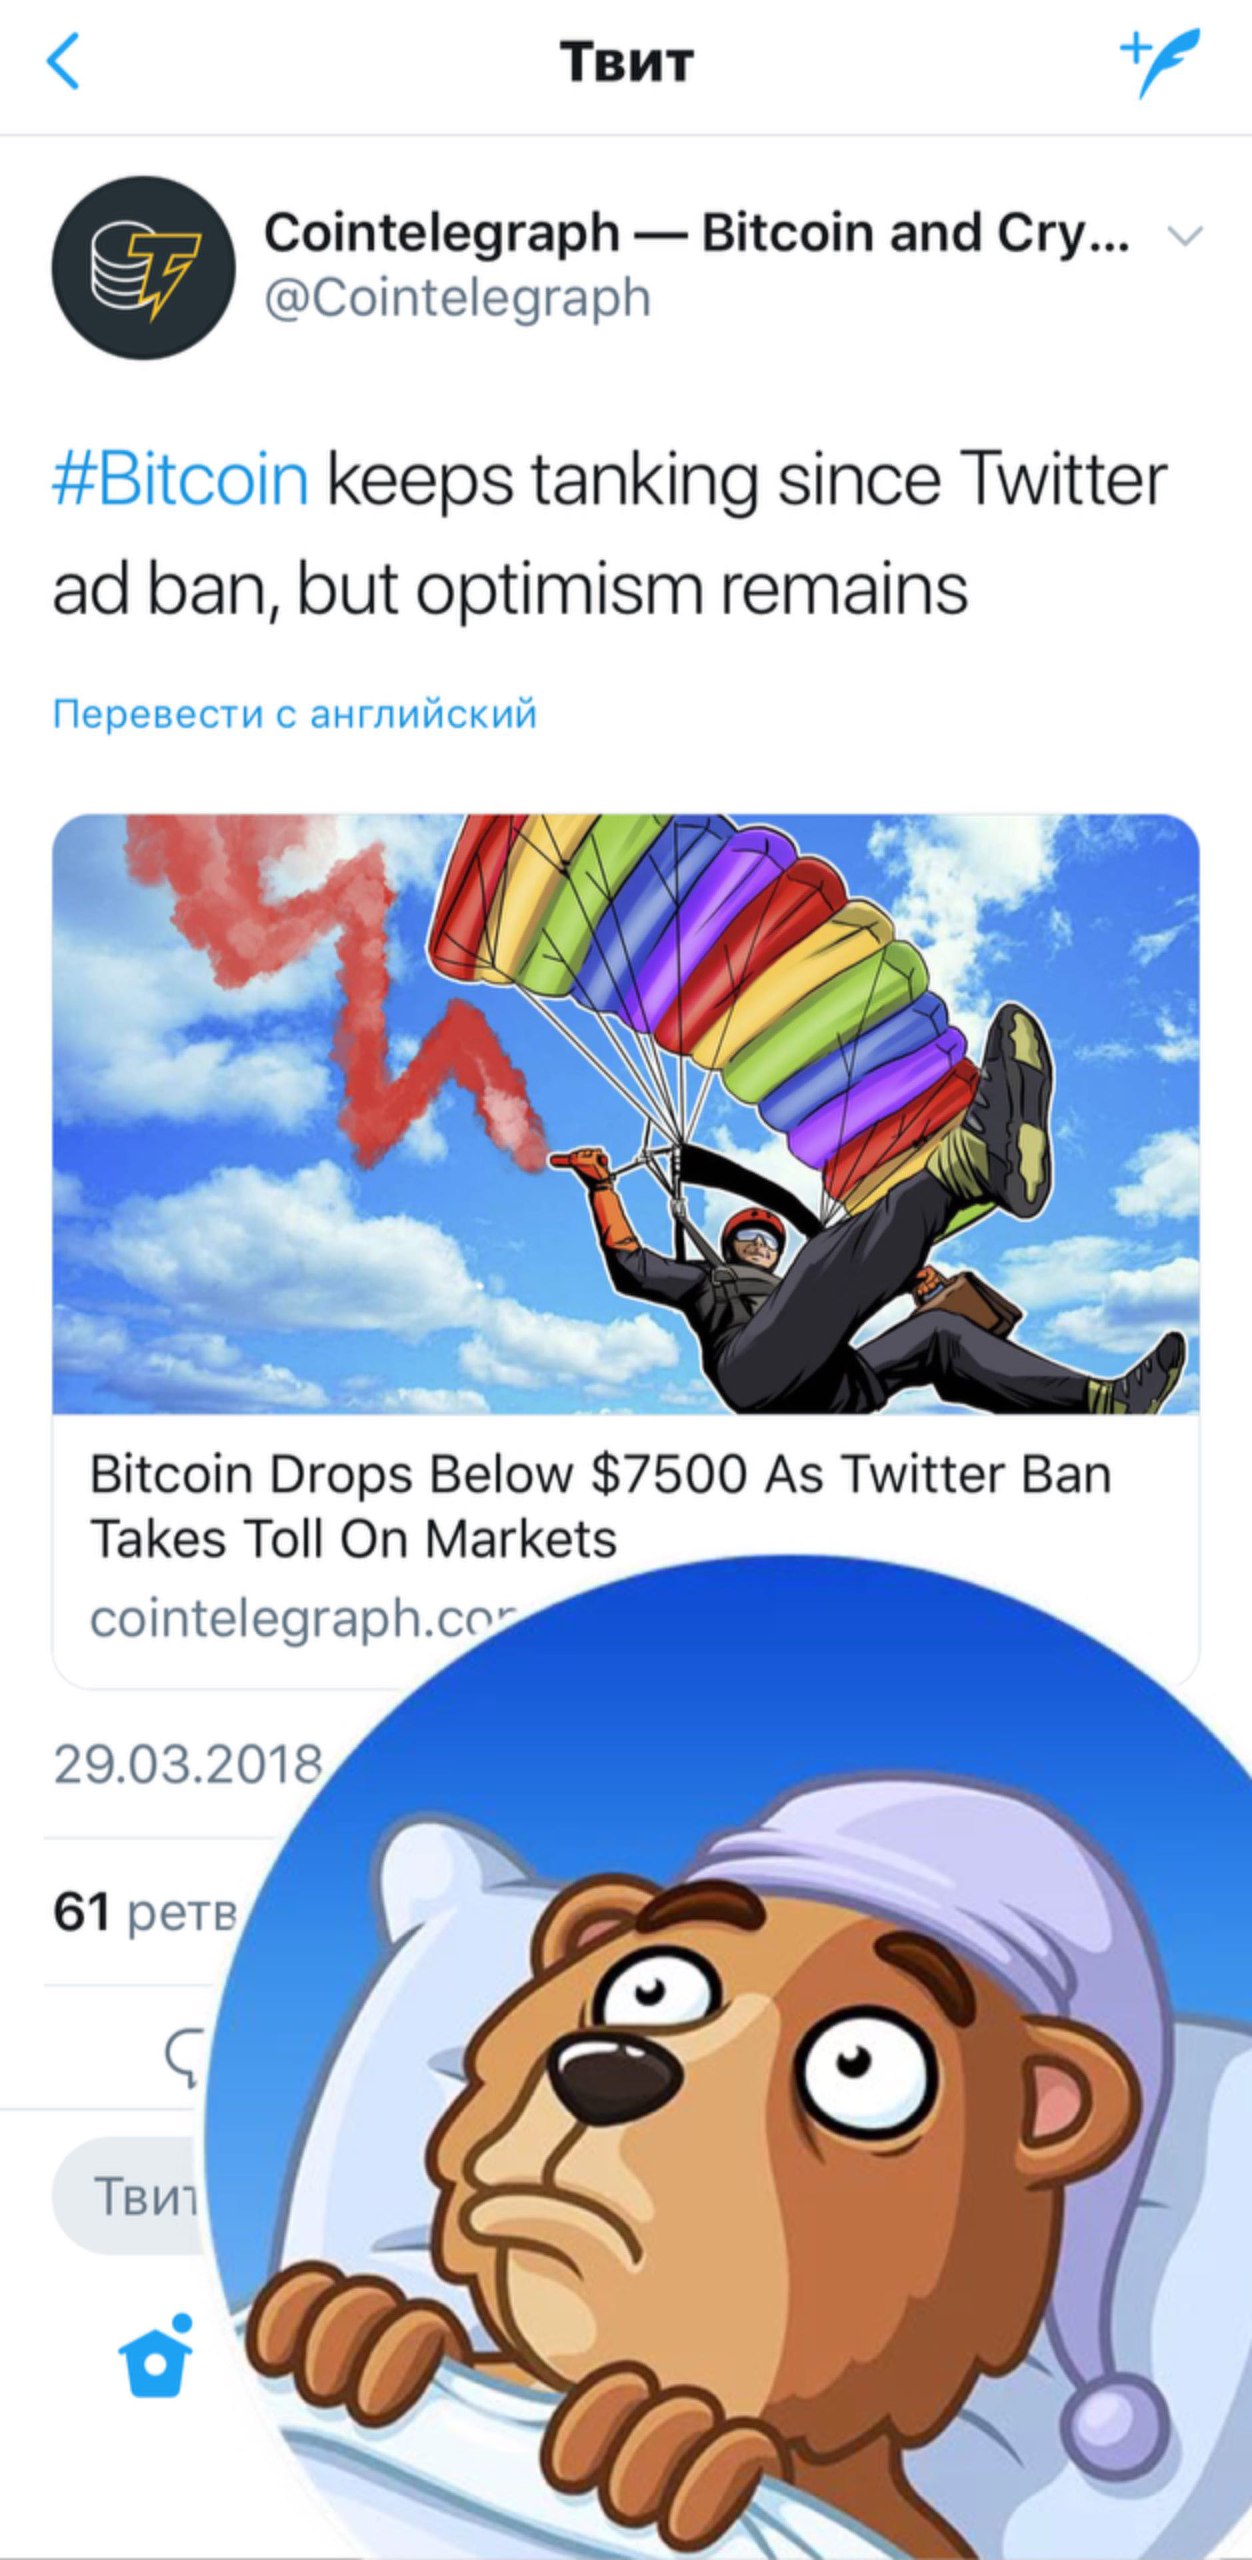Screen dimensions: 1252x2560
Task: Open Bitcoin Drops Below $7500 headline
Action: (x=600, y=1505)
